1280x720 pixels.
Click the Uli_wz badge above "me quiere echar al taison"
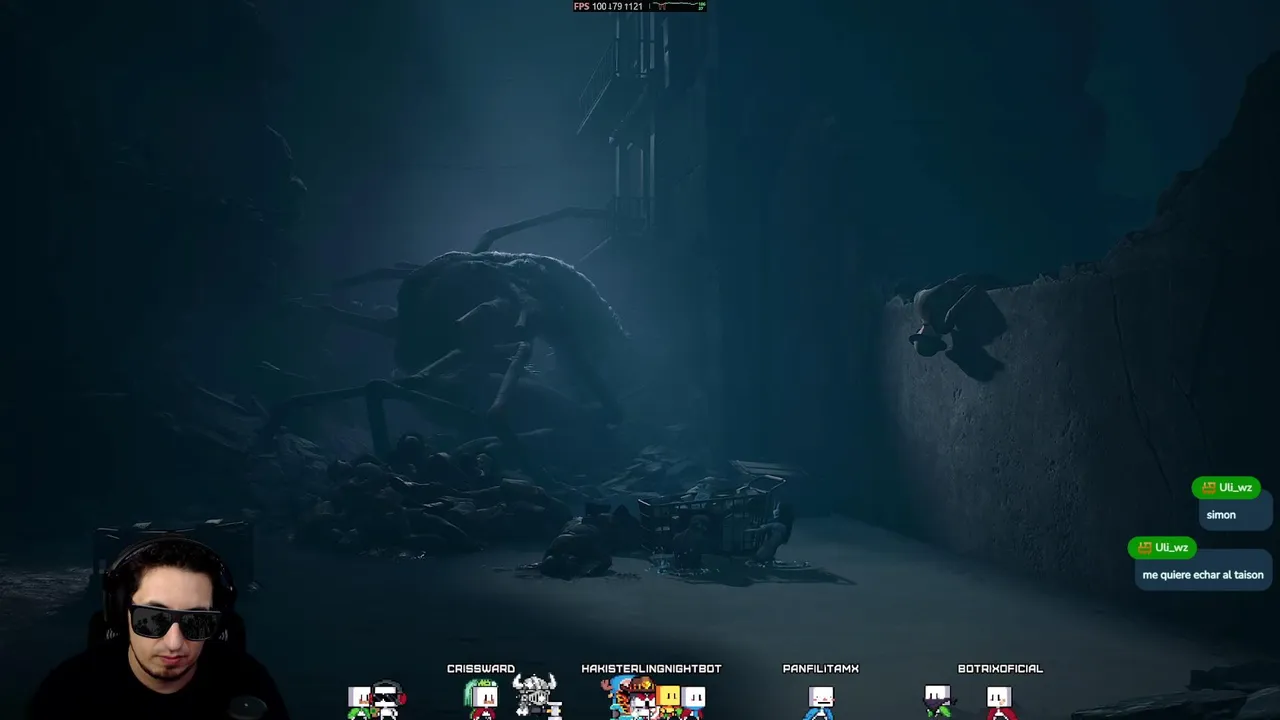1162,548
